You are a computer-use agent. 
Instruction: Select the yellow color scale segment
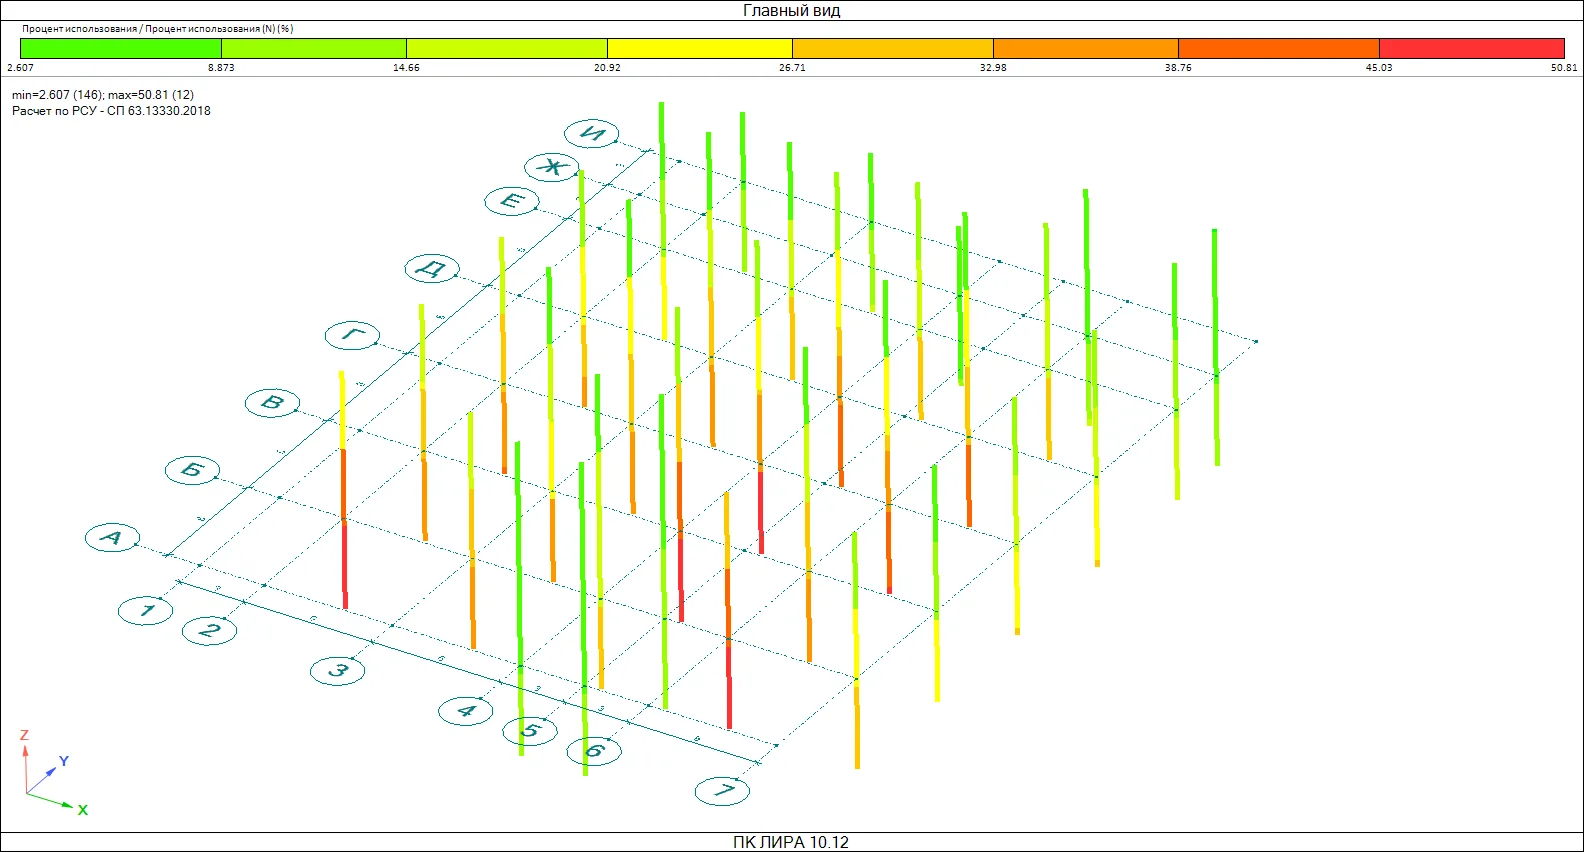pyautogui.click(x=700, y=48)
